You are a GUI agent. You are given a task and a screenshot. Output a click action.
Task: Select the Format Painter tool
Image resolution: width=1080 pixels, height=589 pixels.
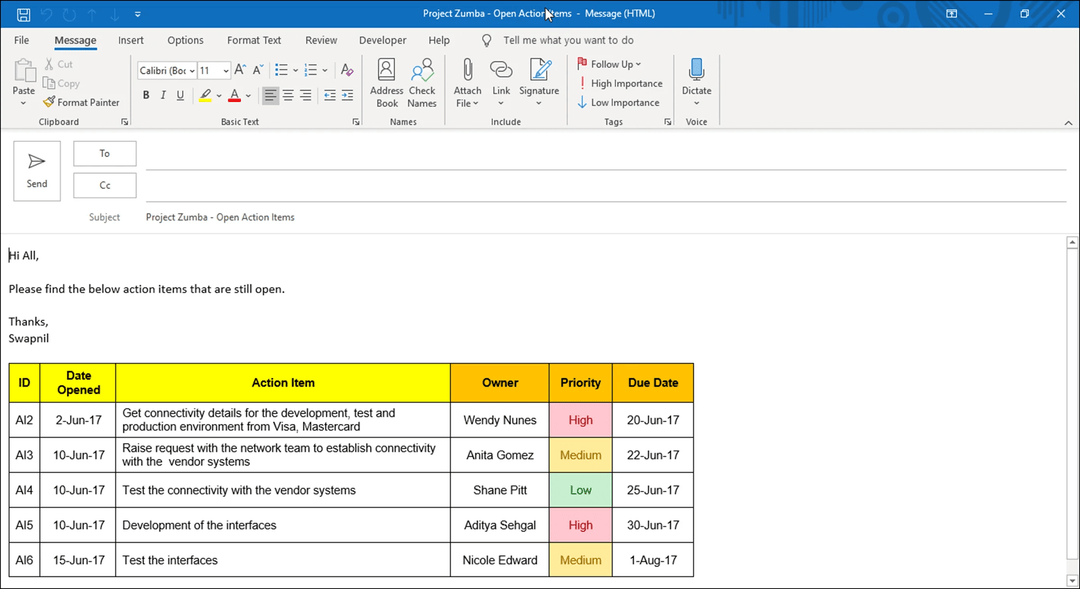point(81,102)
